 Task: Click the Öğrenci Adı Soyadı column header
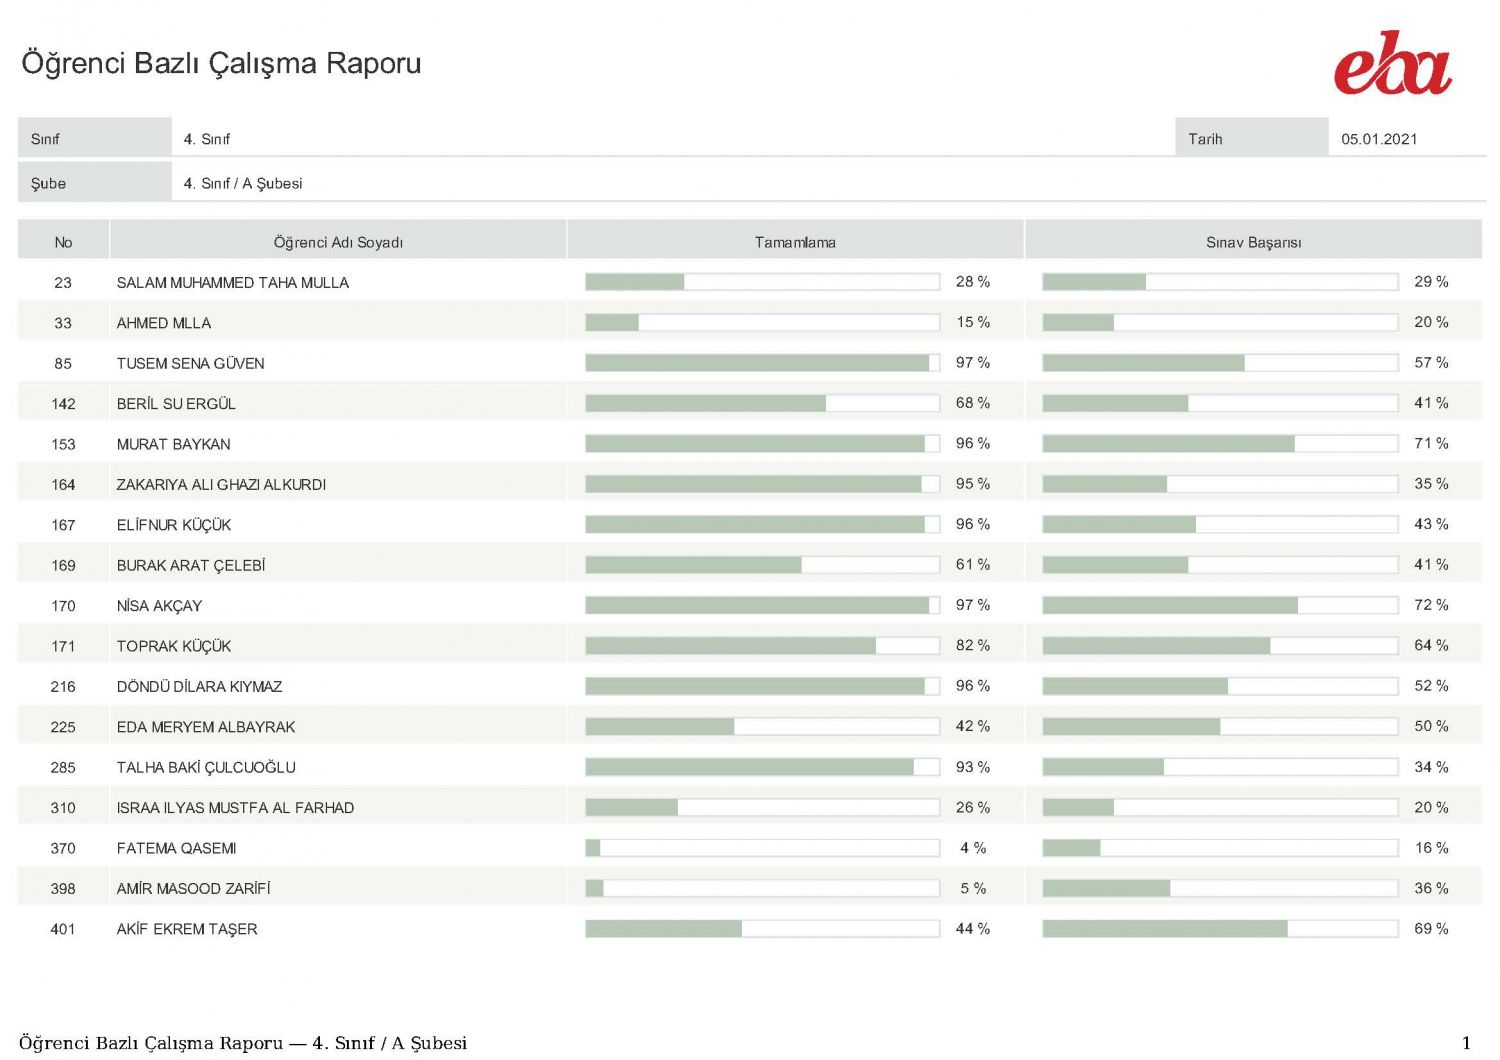pos(338,242)
